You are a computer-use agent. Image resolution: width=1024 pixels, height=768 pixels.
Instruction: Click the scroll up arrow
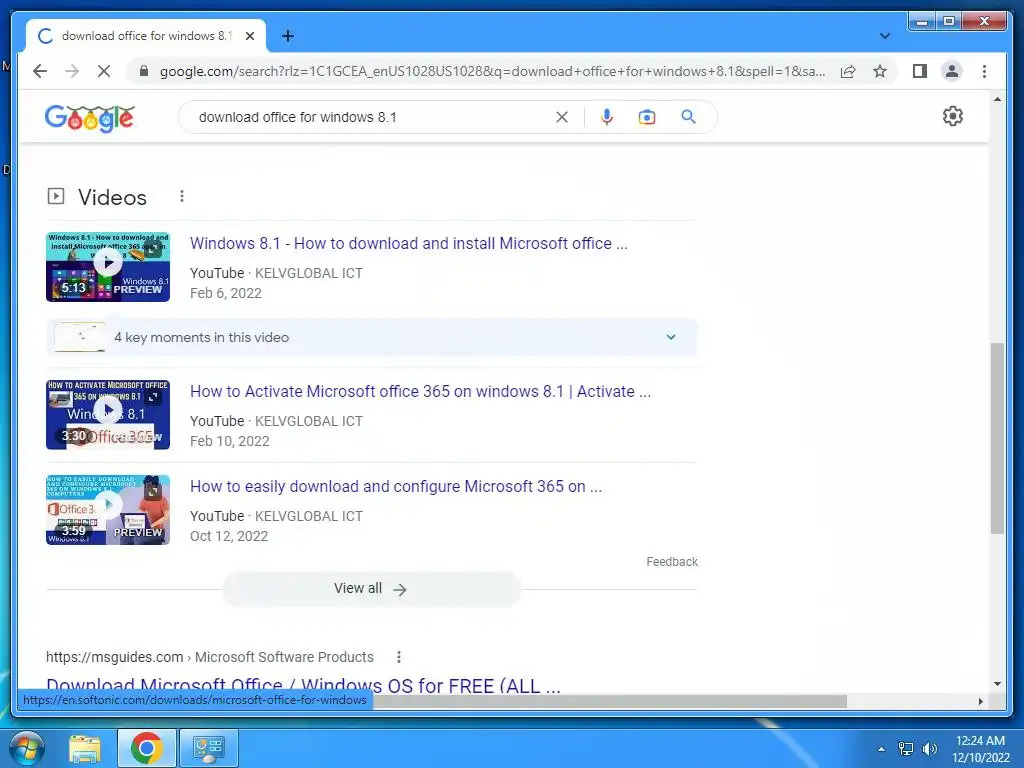[997, 99]
